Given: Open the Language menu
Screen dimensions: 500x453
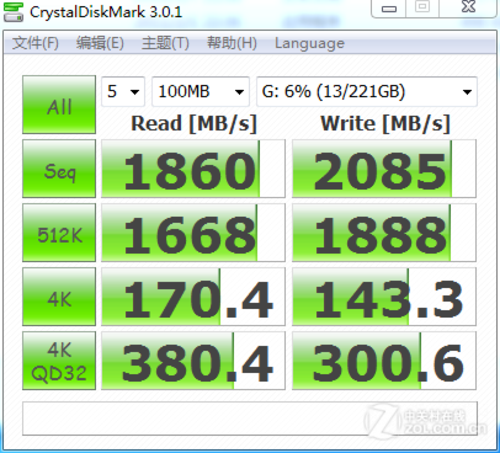Looking at the screenshot, I should coord(309,43).
